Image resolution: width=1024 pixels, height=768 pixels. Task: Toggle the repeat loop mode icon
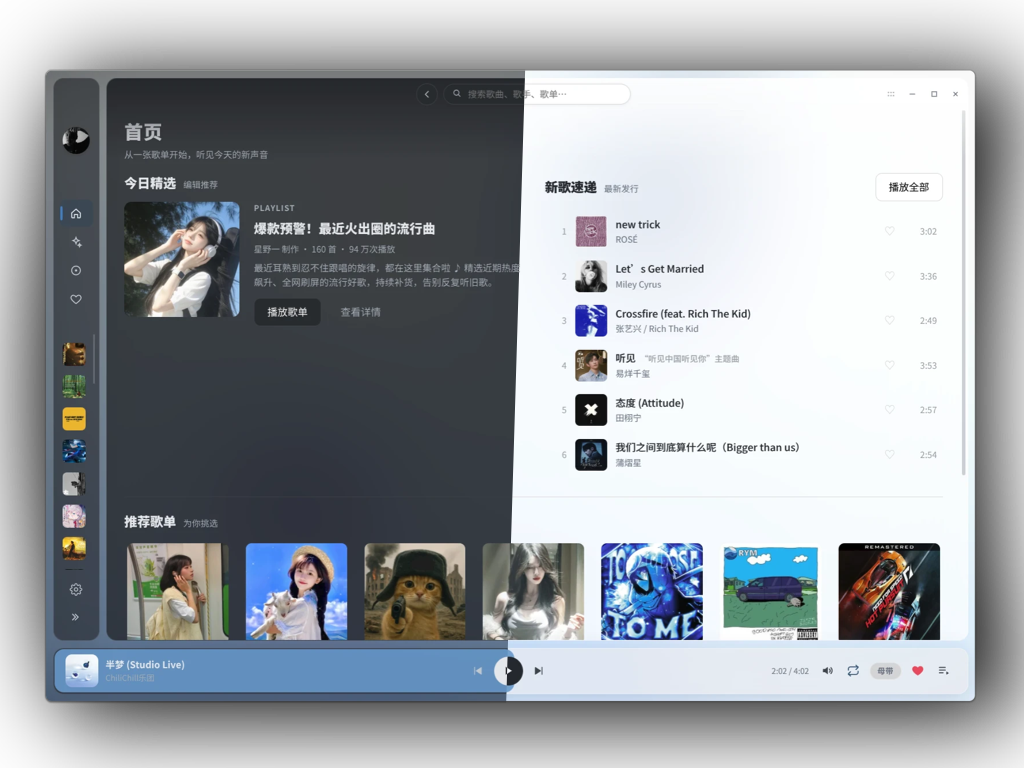[853, 671]
